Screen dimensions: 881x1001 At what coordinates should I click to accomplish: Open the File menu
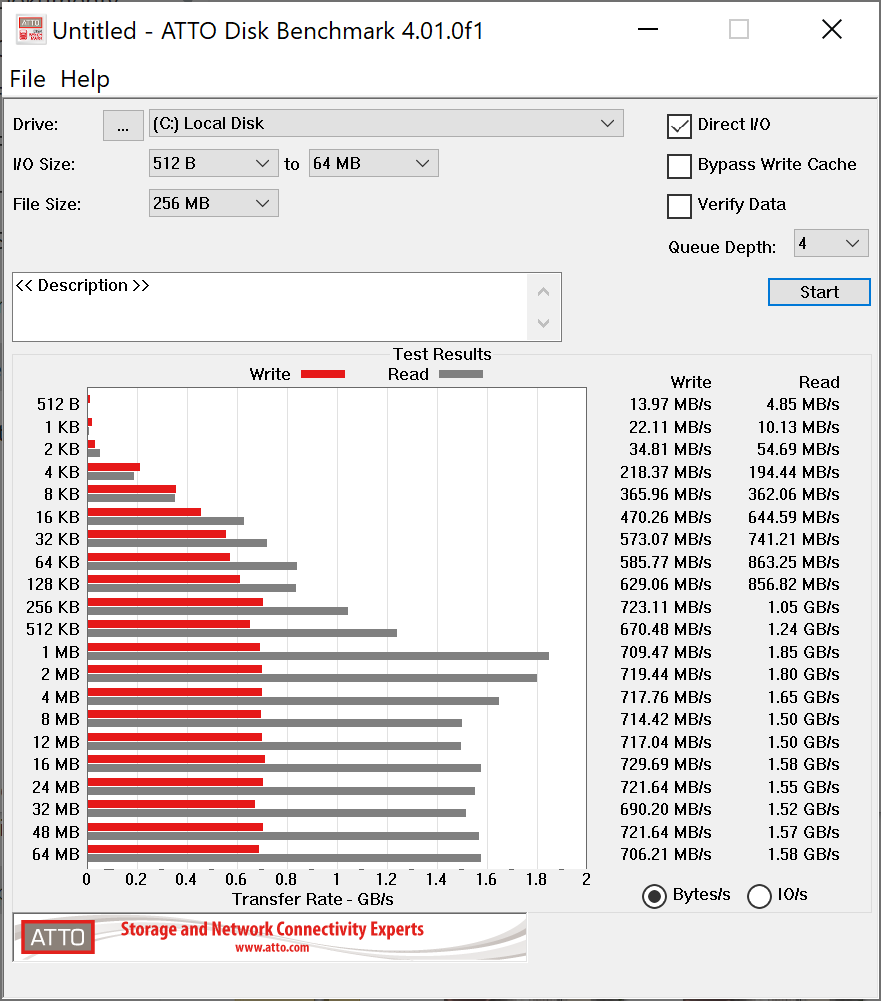click(x=27, y=79)
